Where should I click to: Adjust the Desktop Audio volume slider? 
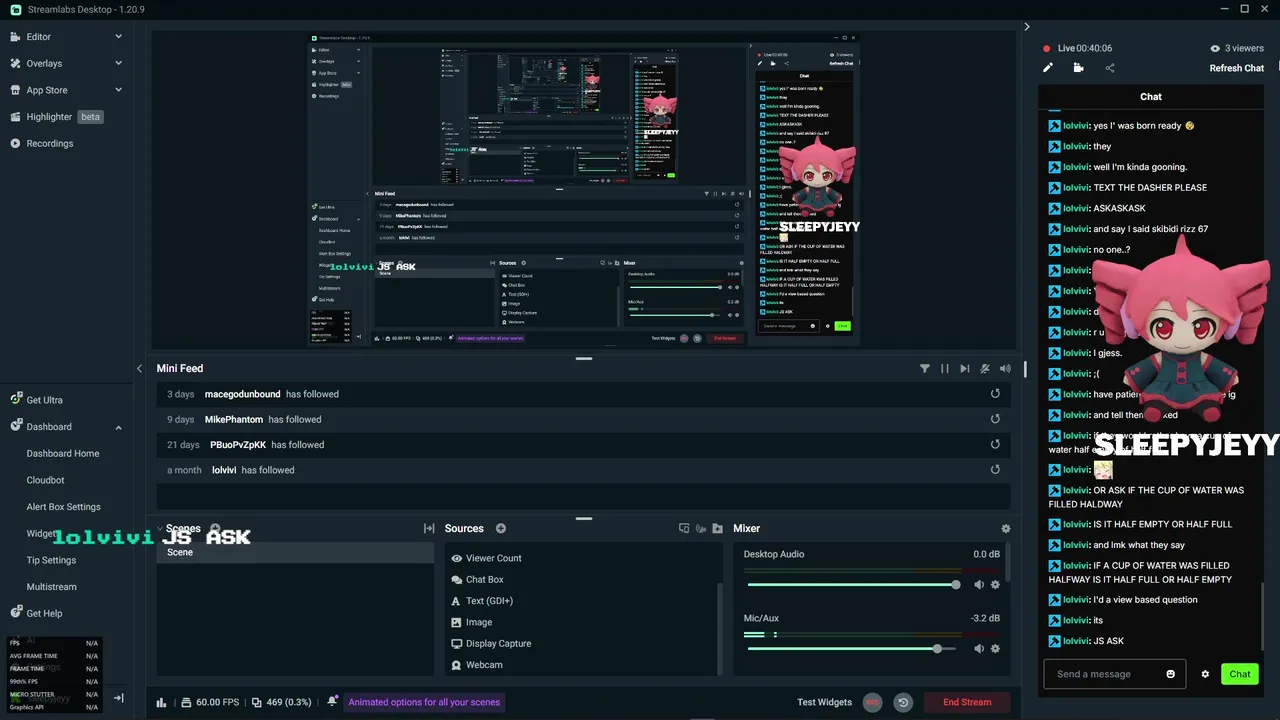[854, 585]
